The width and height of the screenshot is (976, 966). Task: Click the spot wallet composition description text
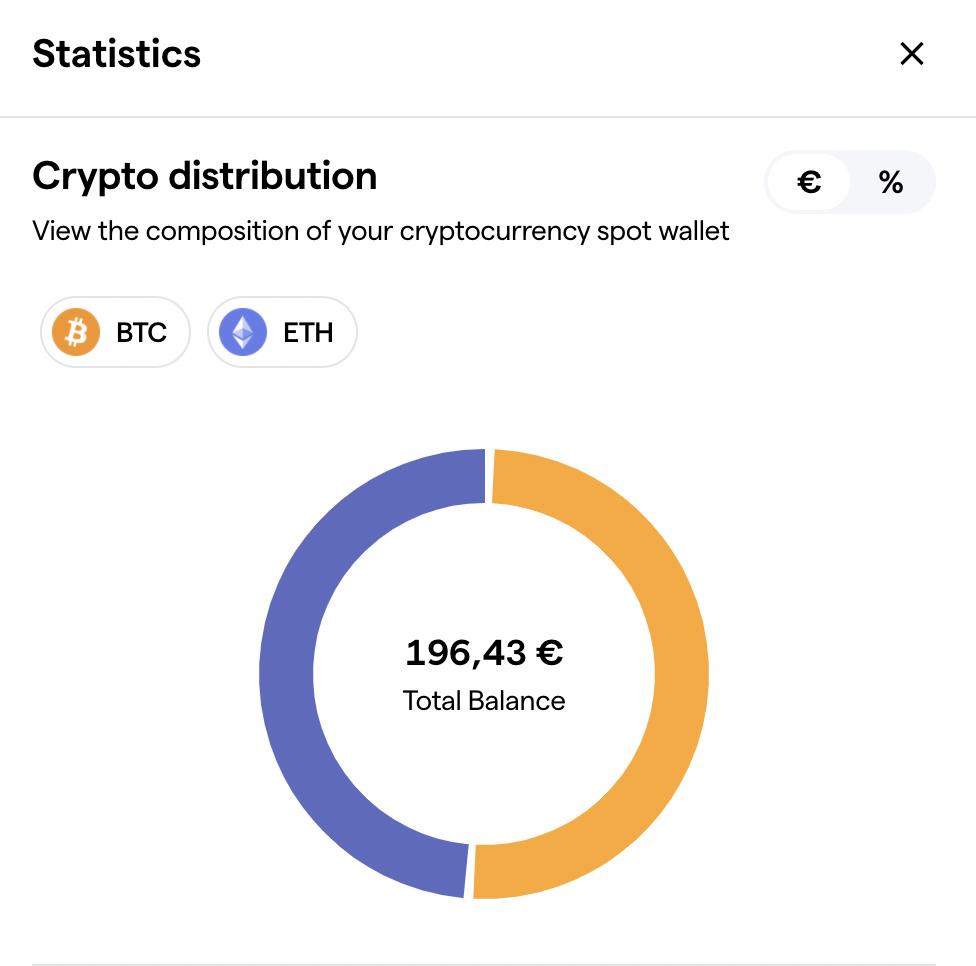pos(380,231)
